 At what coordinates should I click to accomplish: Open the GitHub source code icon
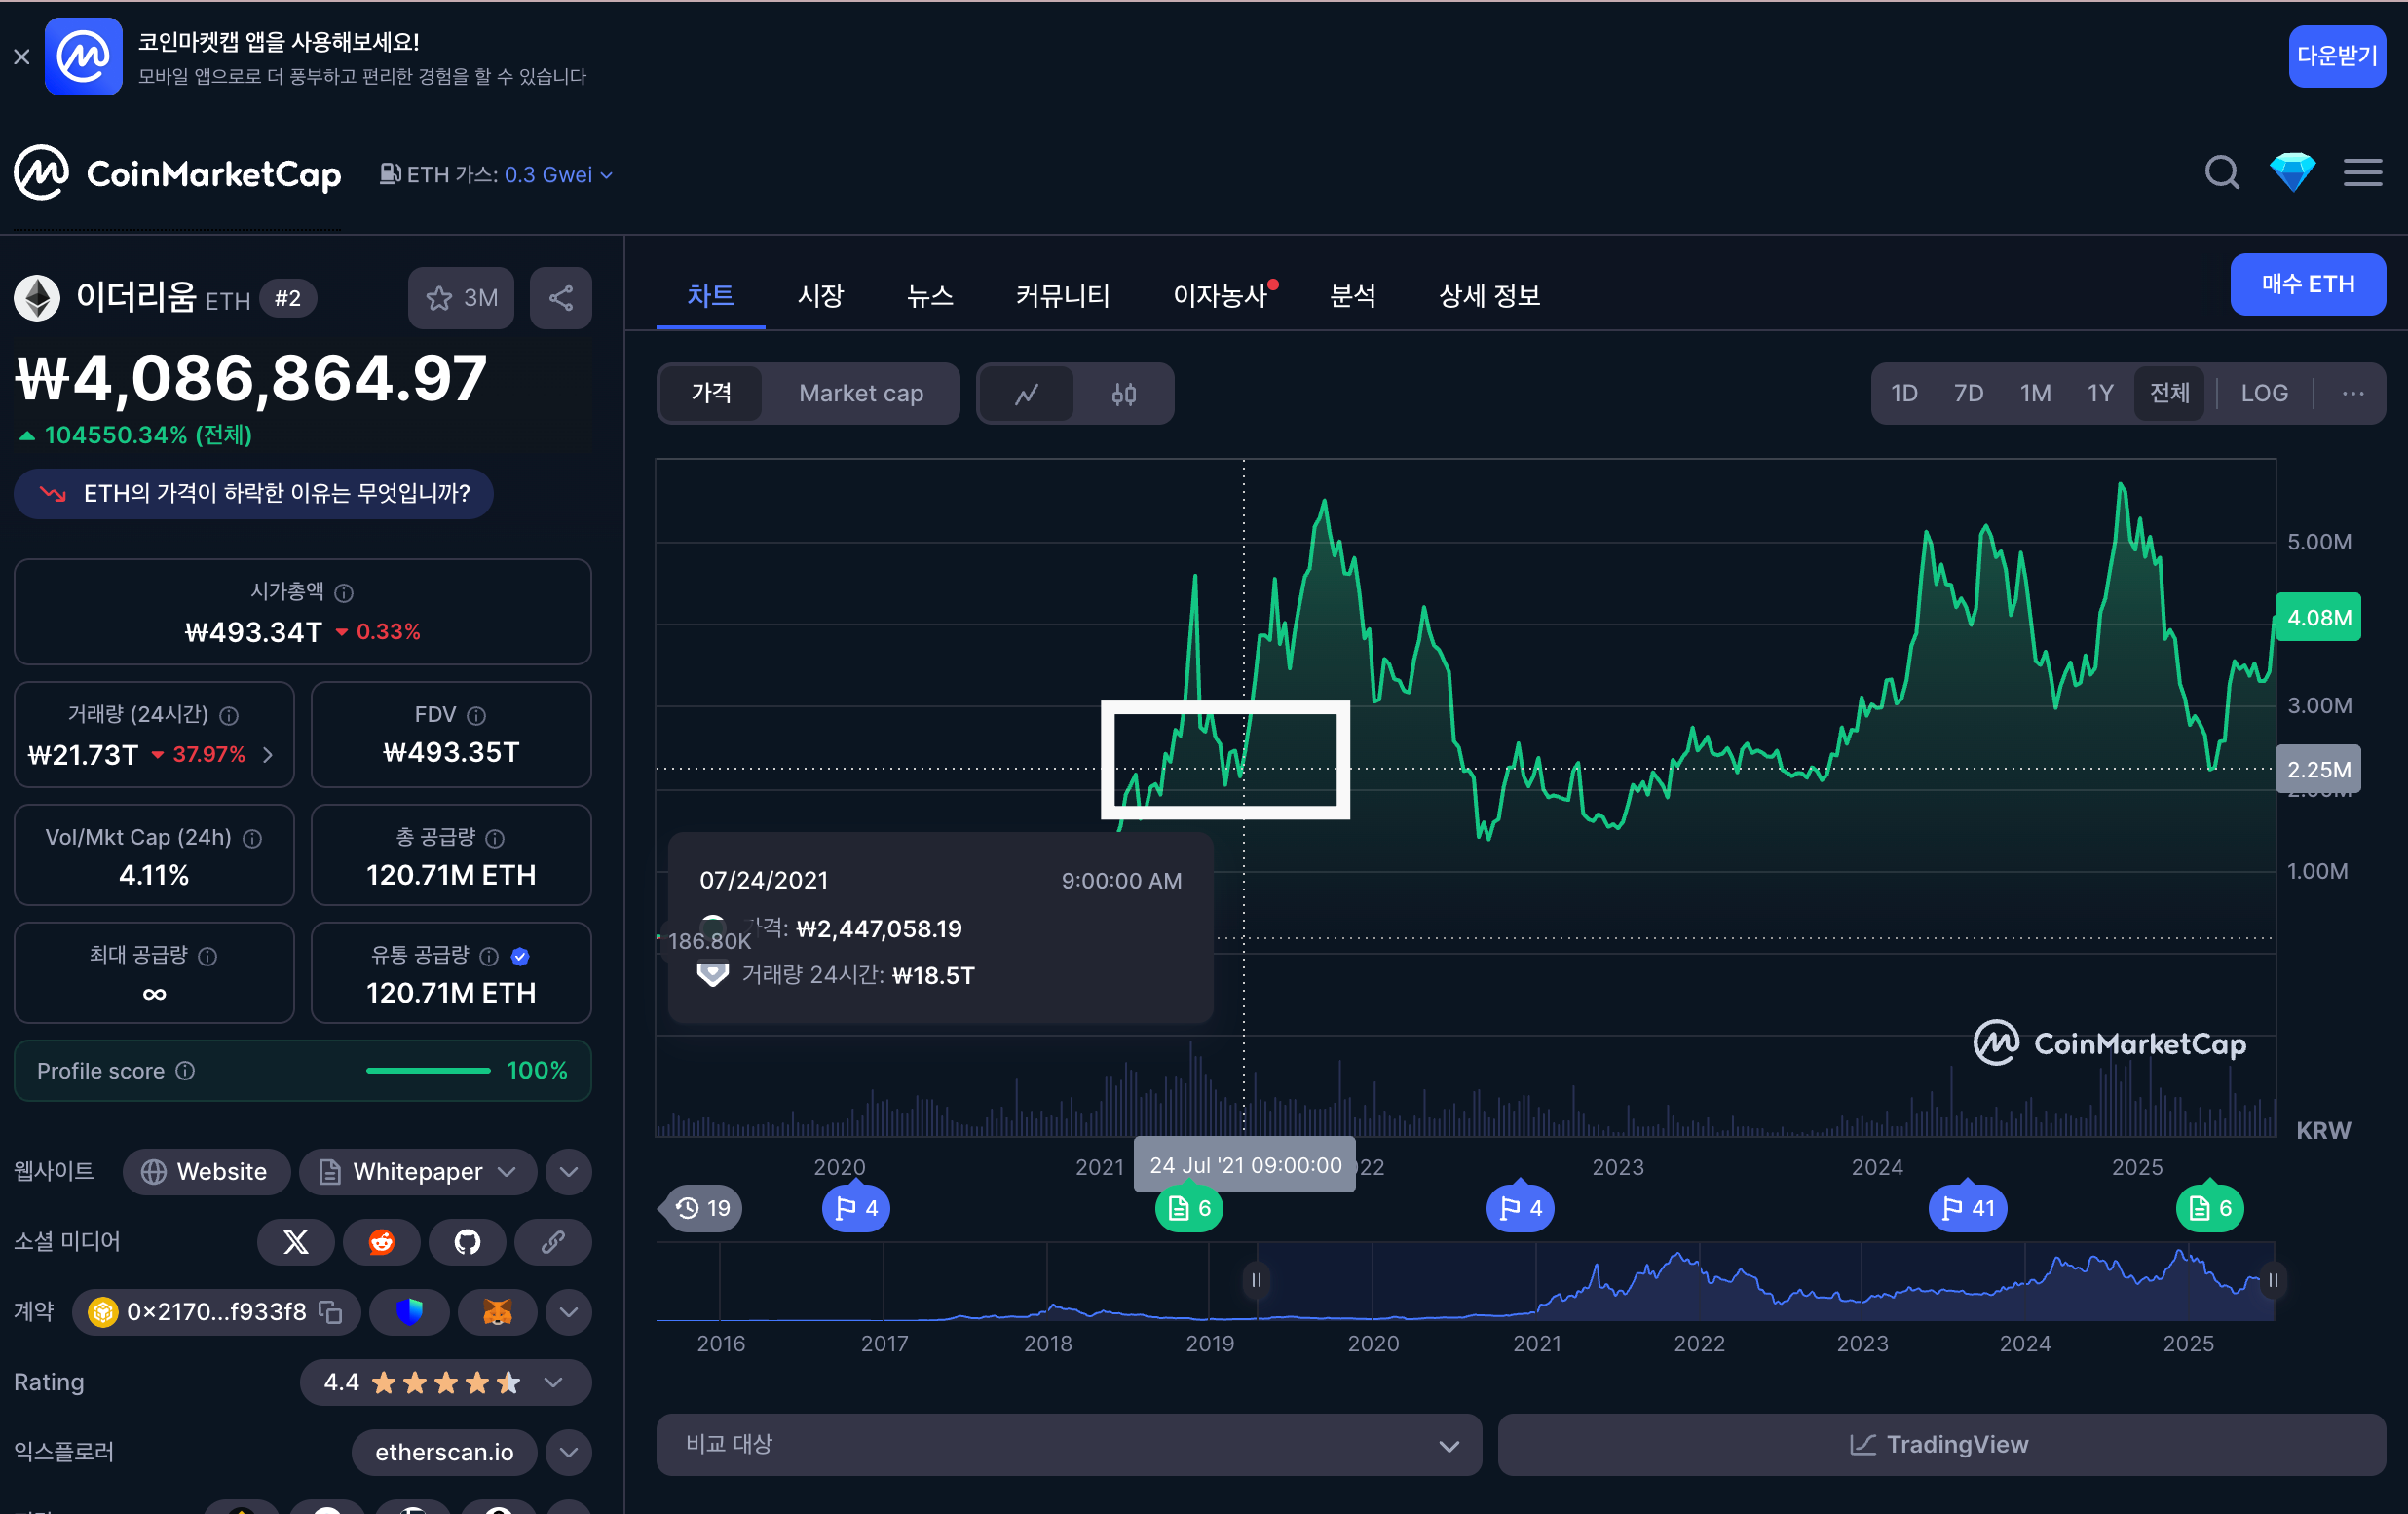[467, 1242]
